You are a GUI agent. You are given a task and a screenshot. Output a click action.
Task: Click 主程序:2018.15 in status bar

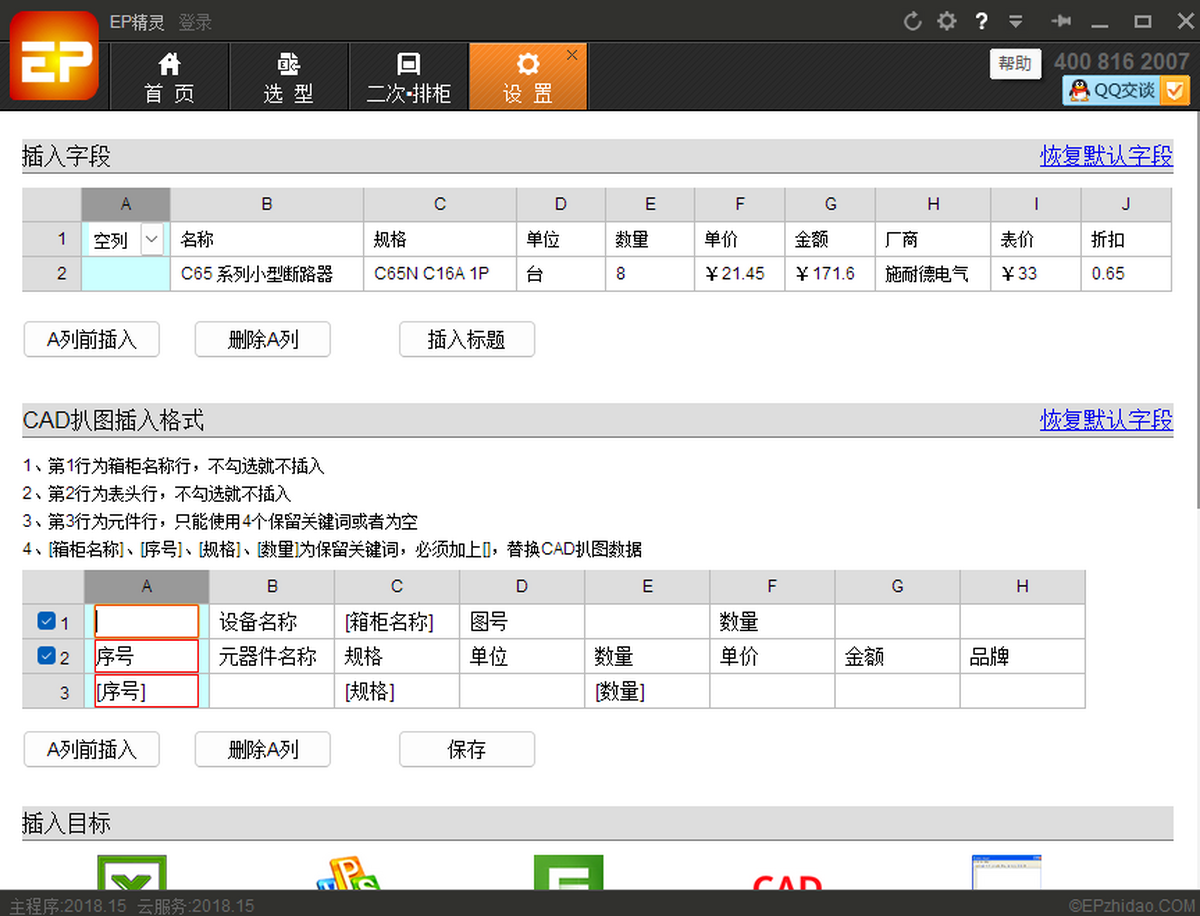pyautogui.click(x=68, y=906)
